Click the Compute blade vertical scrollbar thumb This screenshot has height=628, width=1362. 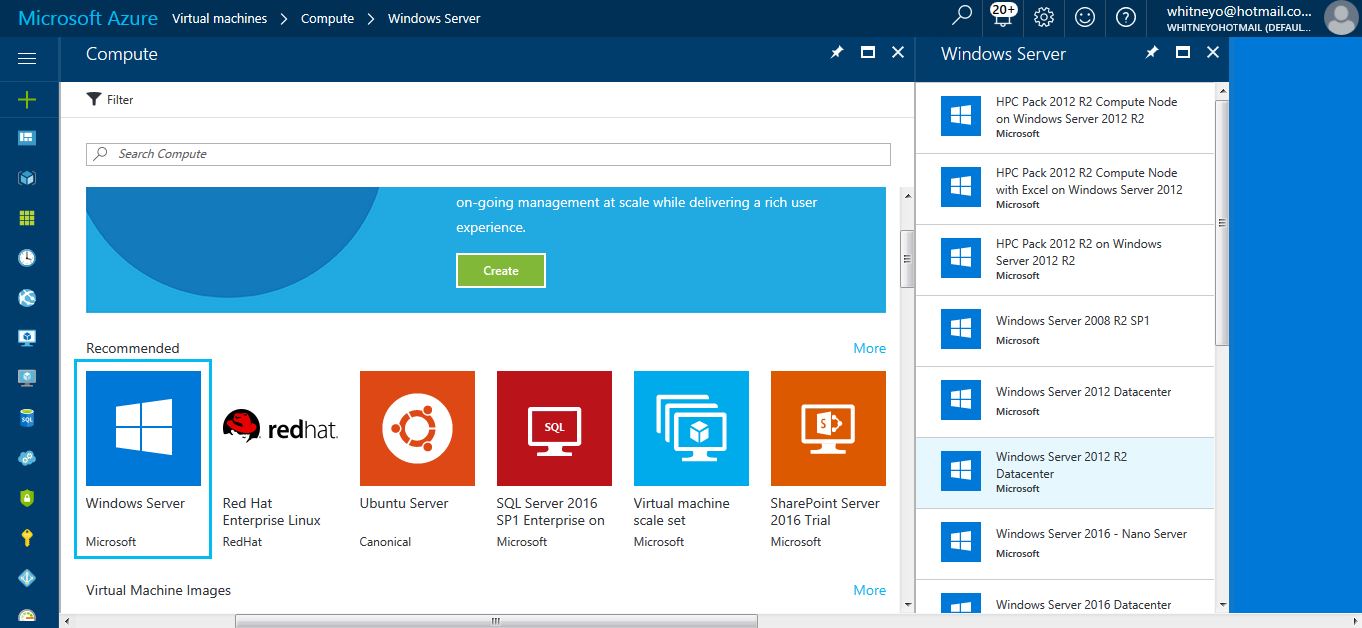click(x=907, y=258)
